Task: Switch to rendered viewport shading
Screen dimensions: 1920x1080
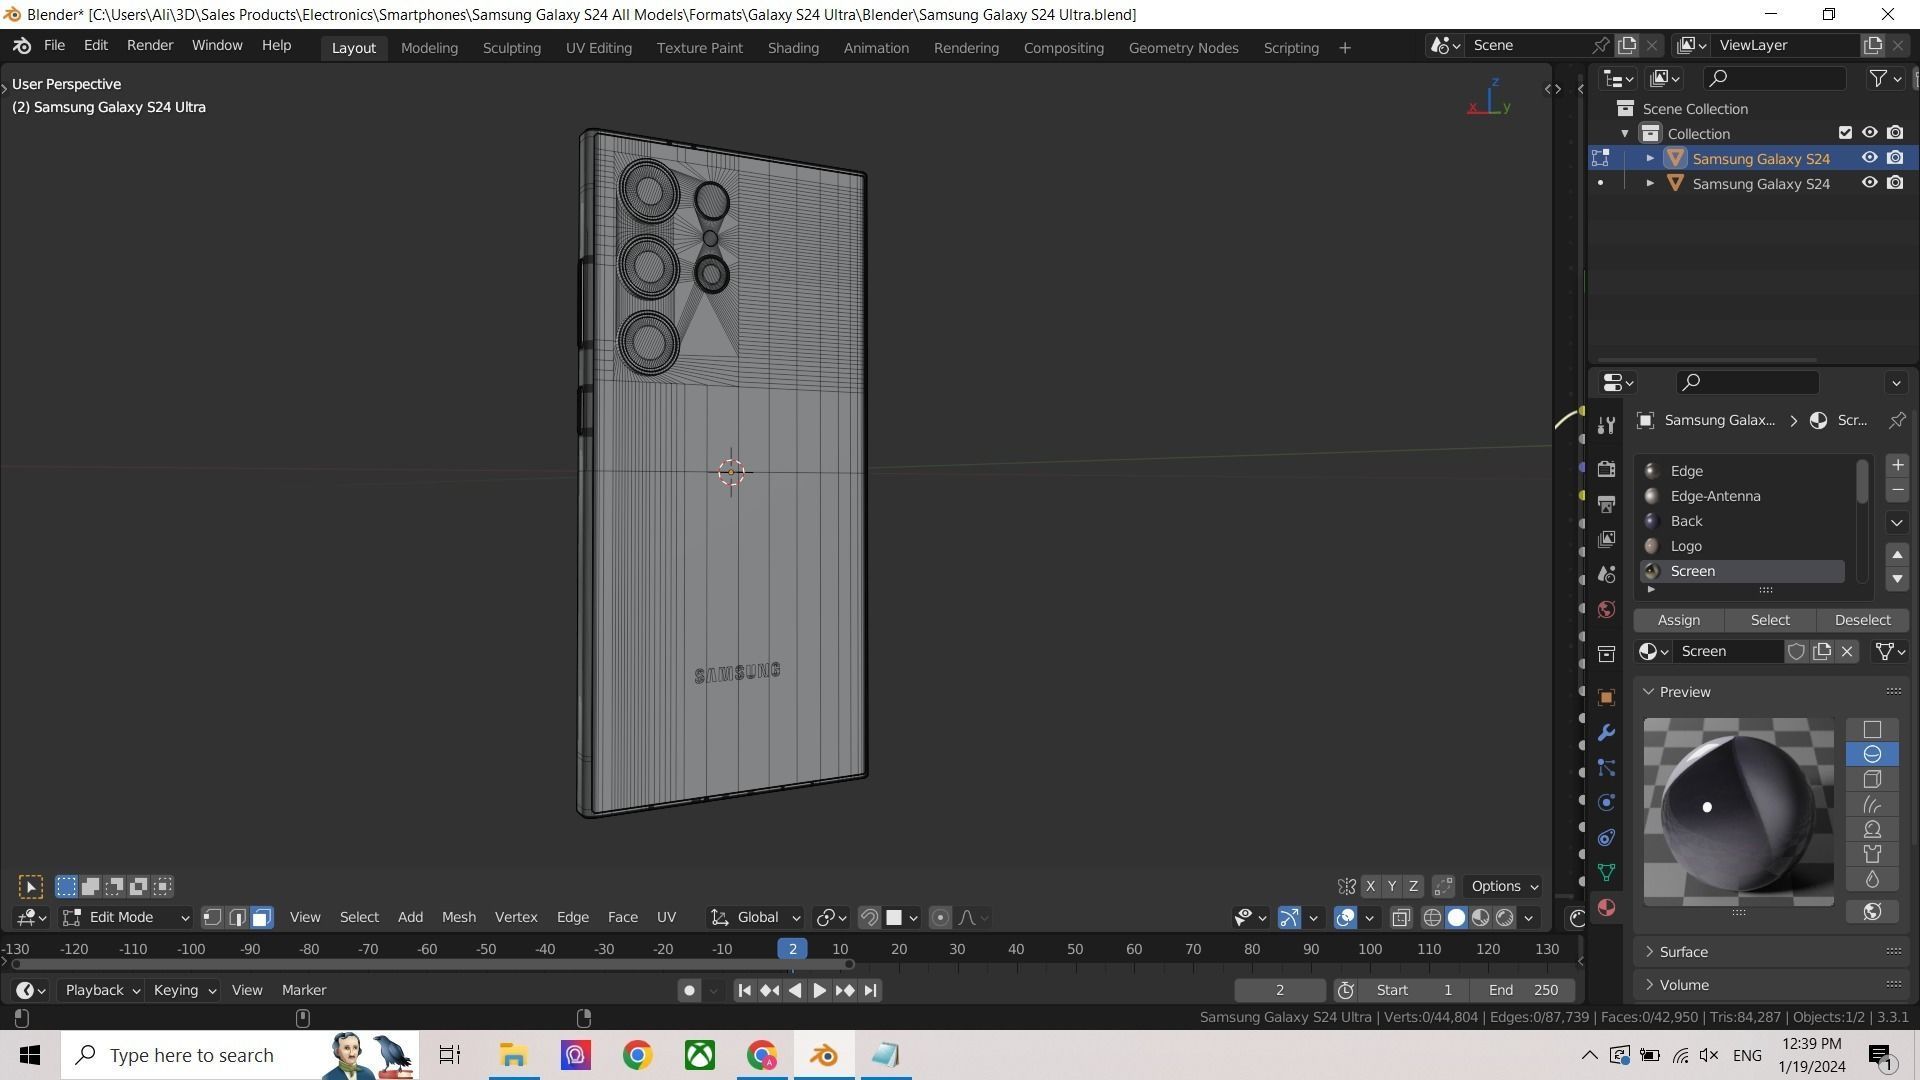Action: (x=1504, y=917)
